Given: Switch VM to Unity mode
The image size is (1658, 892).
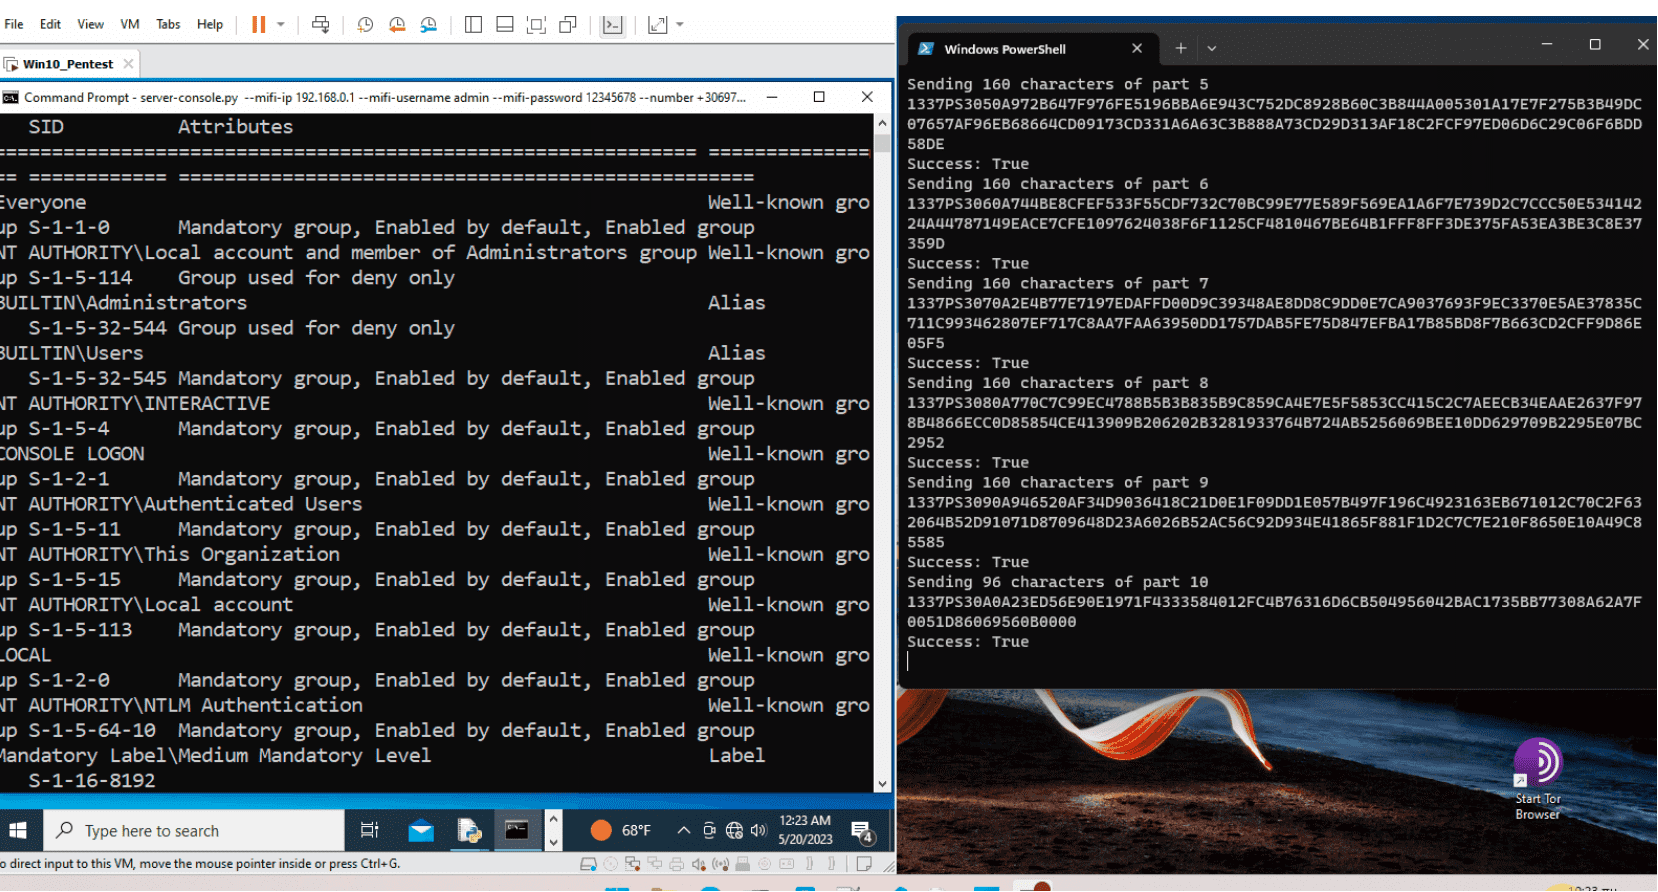Looking at the screenshot, I should tap(568, 24).
